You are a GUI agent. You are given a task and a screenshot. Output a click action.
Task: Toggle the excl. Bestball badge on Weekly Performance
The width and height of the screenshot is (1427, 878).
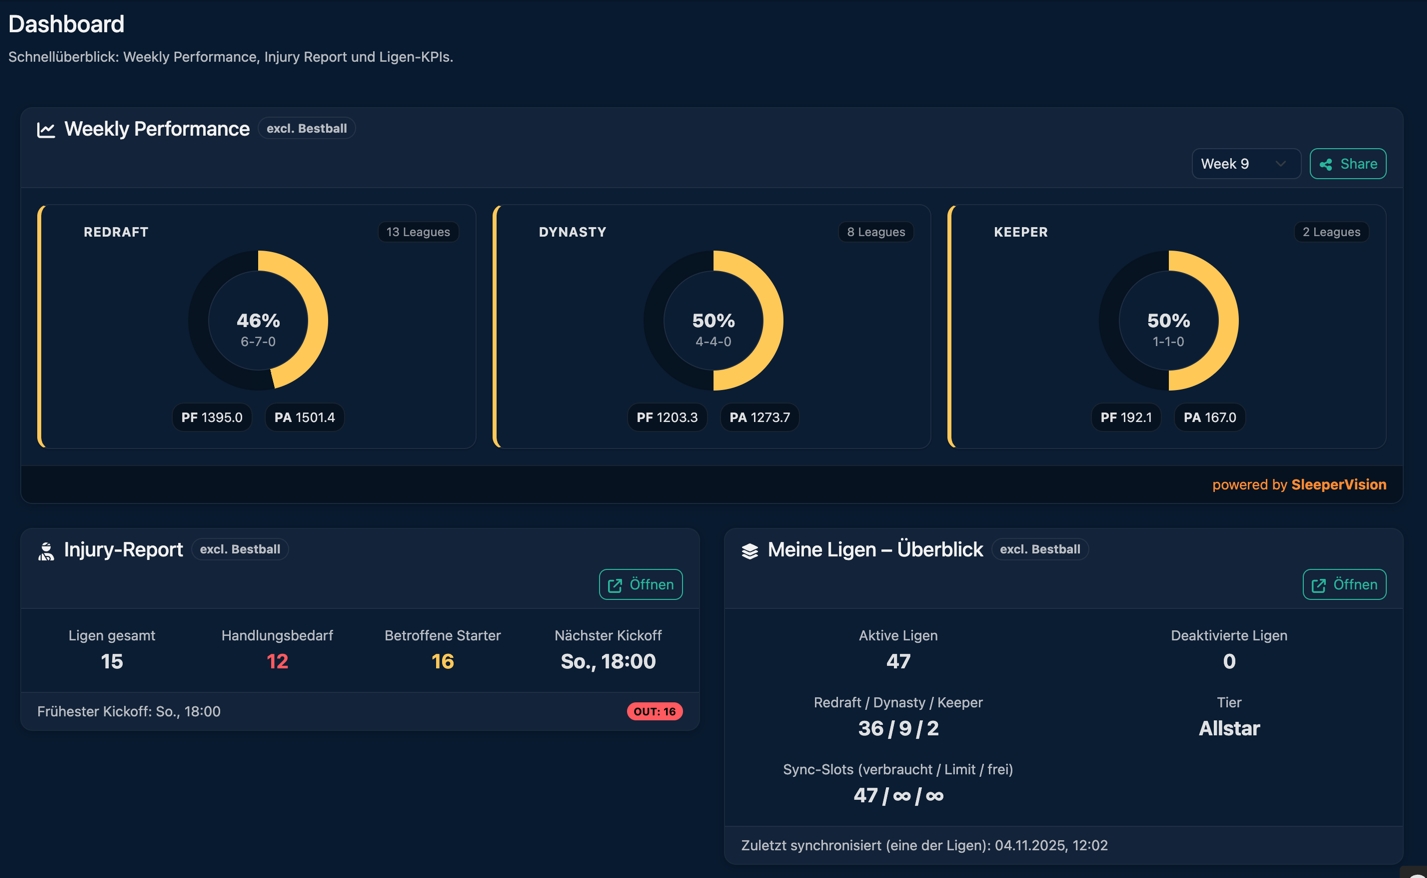pyautogui.click(x=306, y=128)
